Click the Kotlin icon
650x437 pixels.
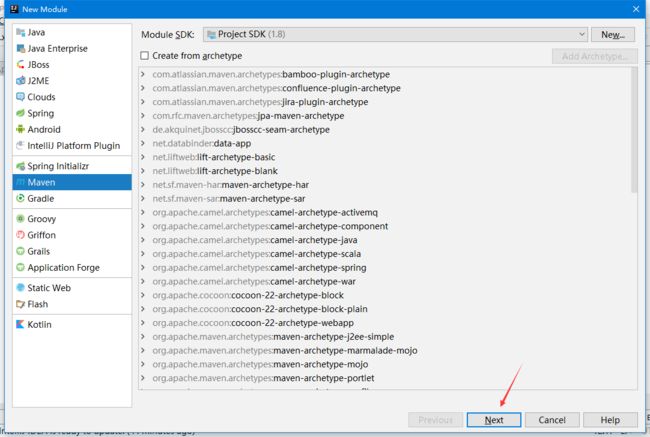20,324
